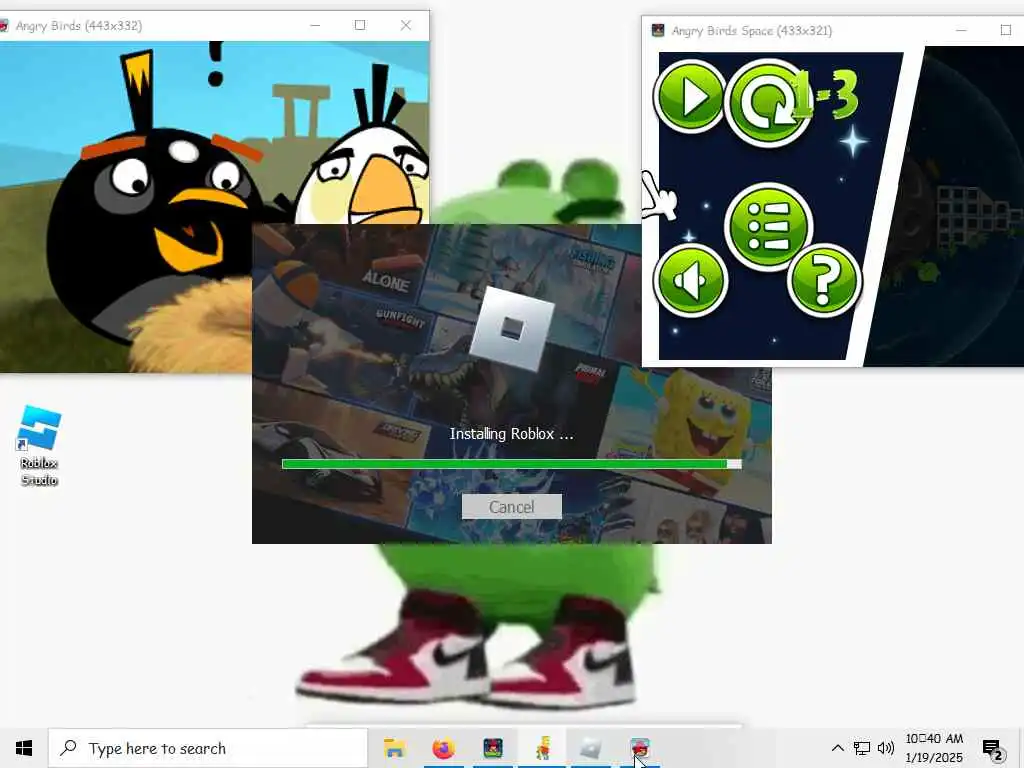The width and height of the screenshot is (1024, 768).
Task: Click the Angry Birds Space window title icon
Action: click(x=658, y=30)
